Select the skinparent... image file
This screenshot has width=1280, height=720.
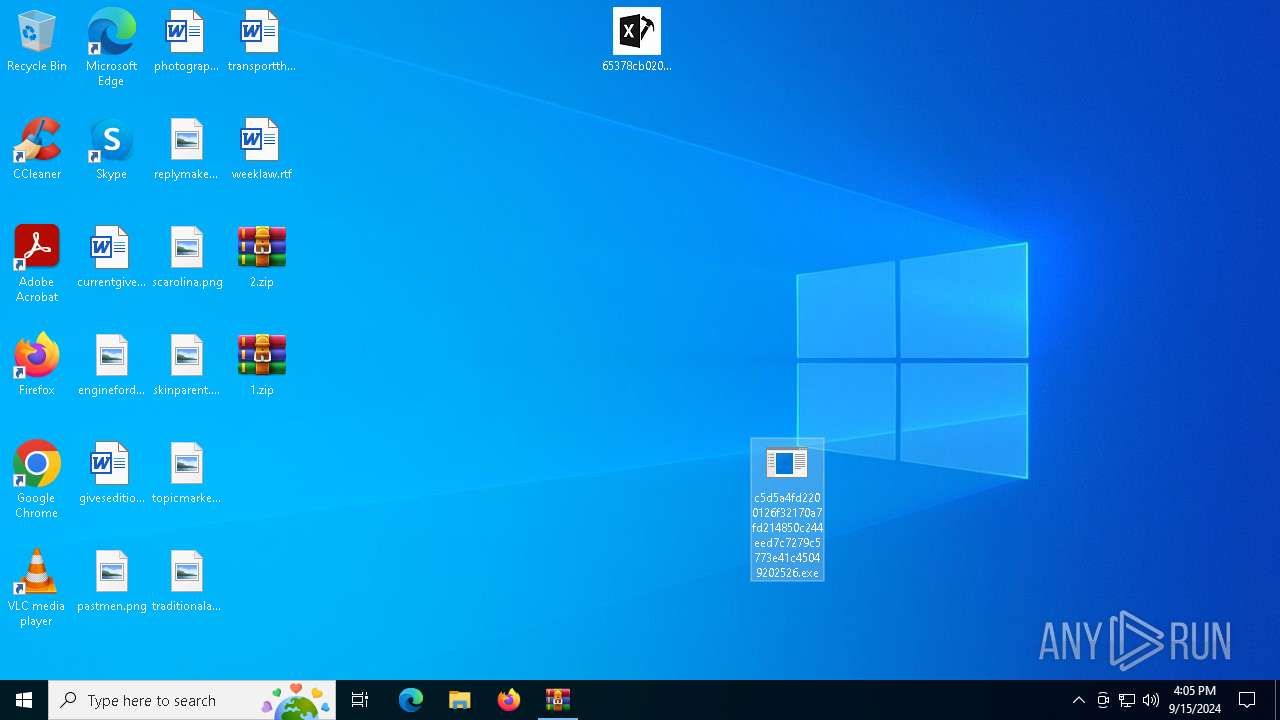186,365
